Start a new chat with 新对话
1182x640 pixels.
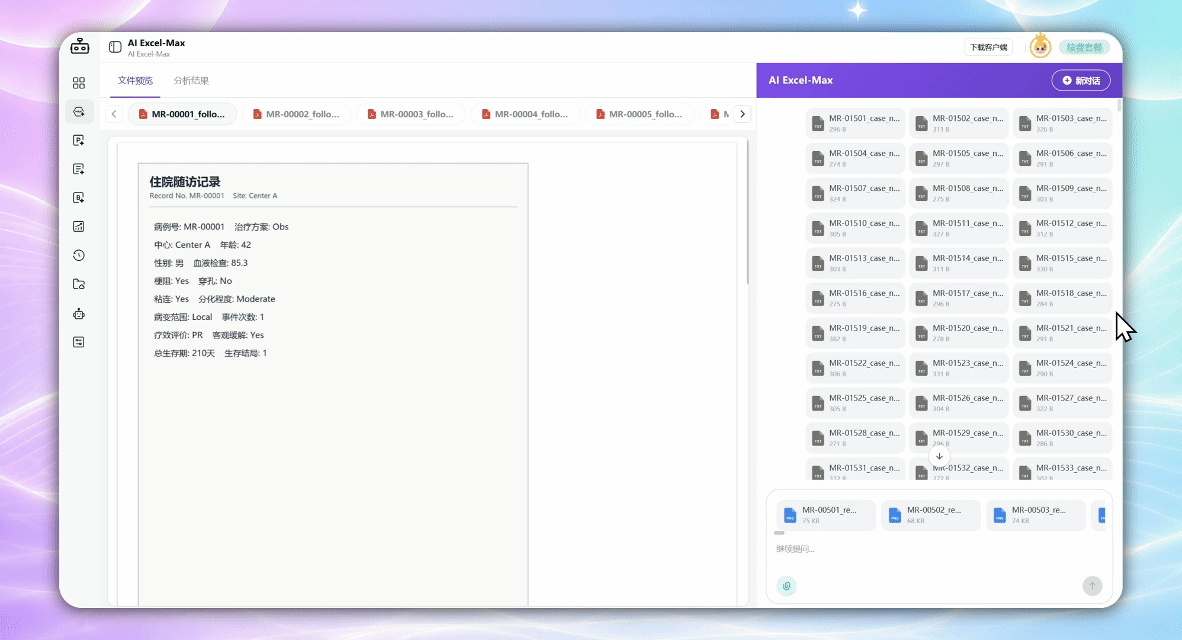click(1081, 81)
